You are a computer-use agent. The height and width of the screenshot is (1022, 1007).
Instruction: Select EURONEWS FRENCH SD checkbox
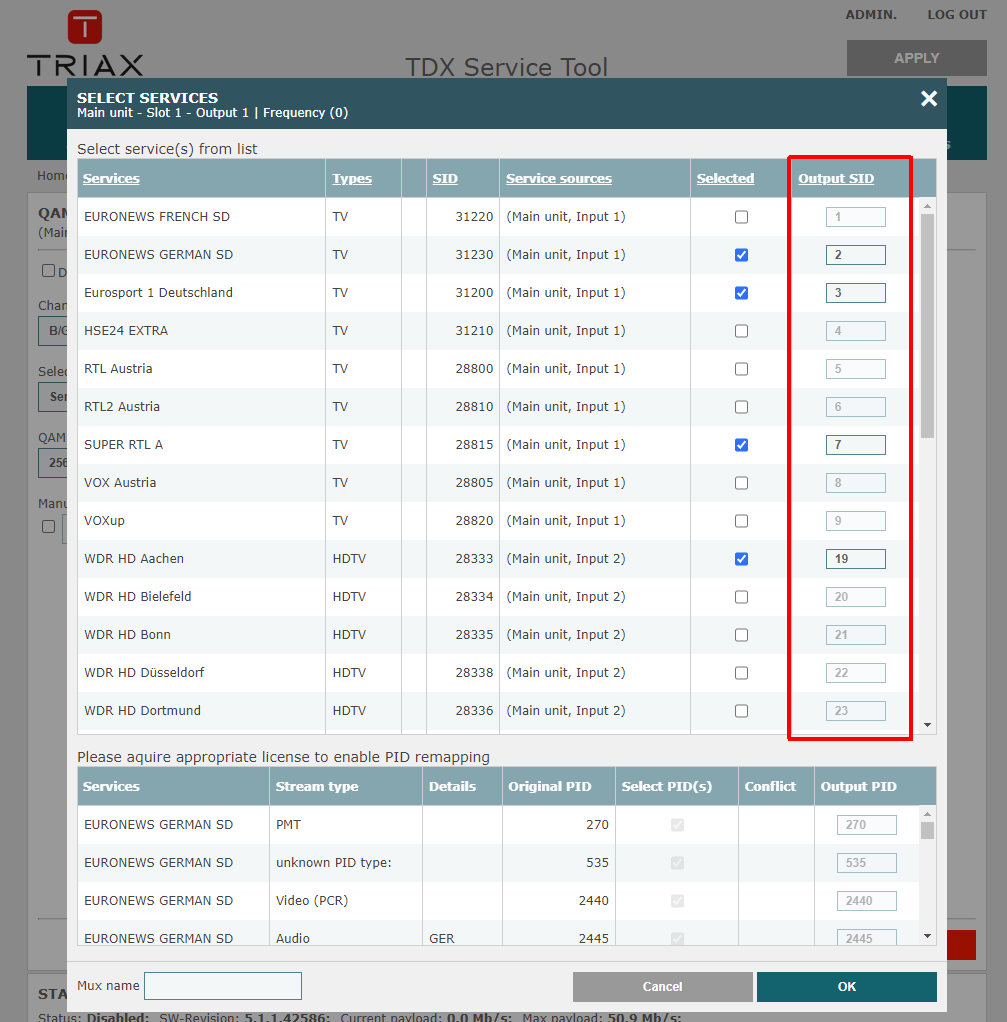(741, 217)
